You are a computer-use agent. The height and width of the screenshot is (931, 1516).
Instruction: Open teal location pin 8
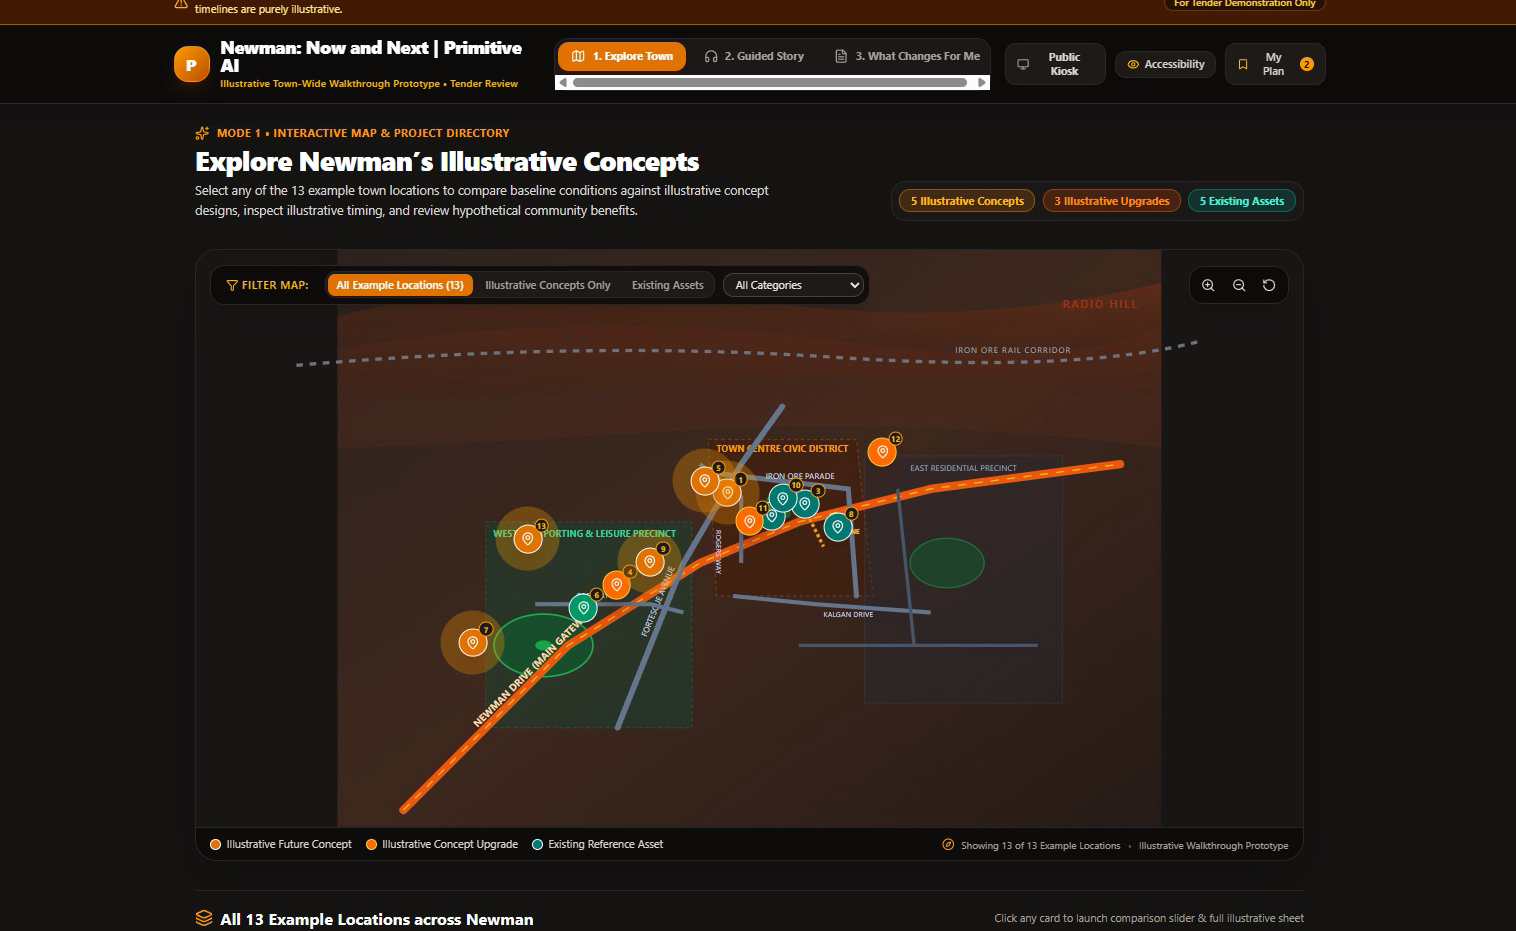pos(838,526)
